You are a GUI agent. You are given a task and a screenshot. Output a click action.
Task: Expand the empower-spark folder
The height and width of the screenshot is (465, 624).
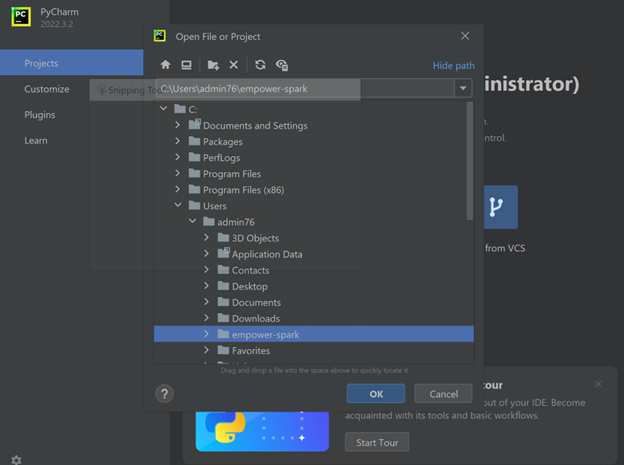pyautogui.click(x=206, y=334)
